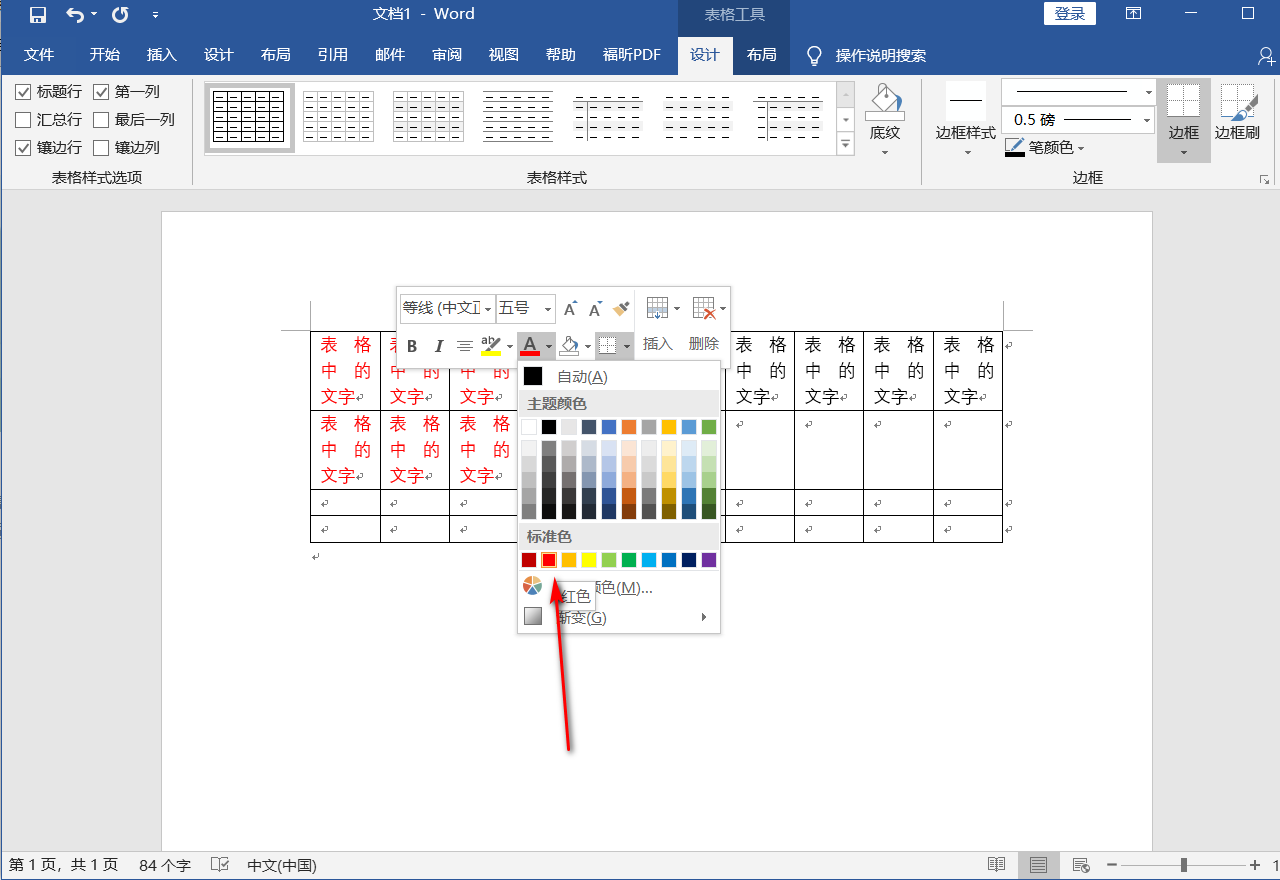Open the 边框 group dialog launcher

[1265, 179]
